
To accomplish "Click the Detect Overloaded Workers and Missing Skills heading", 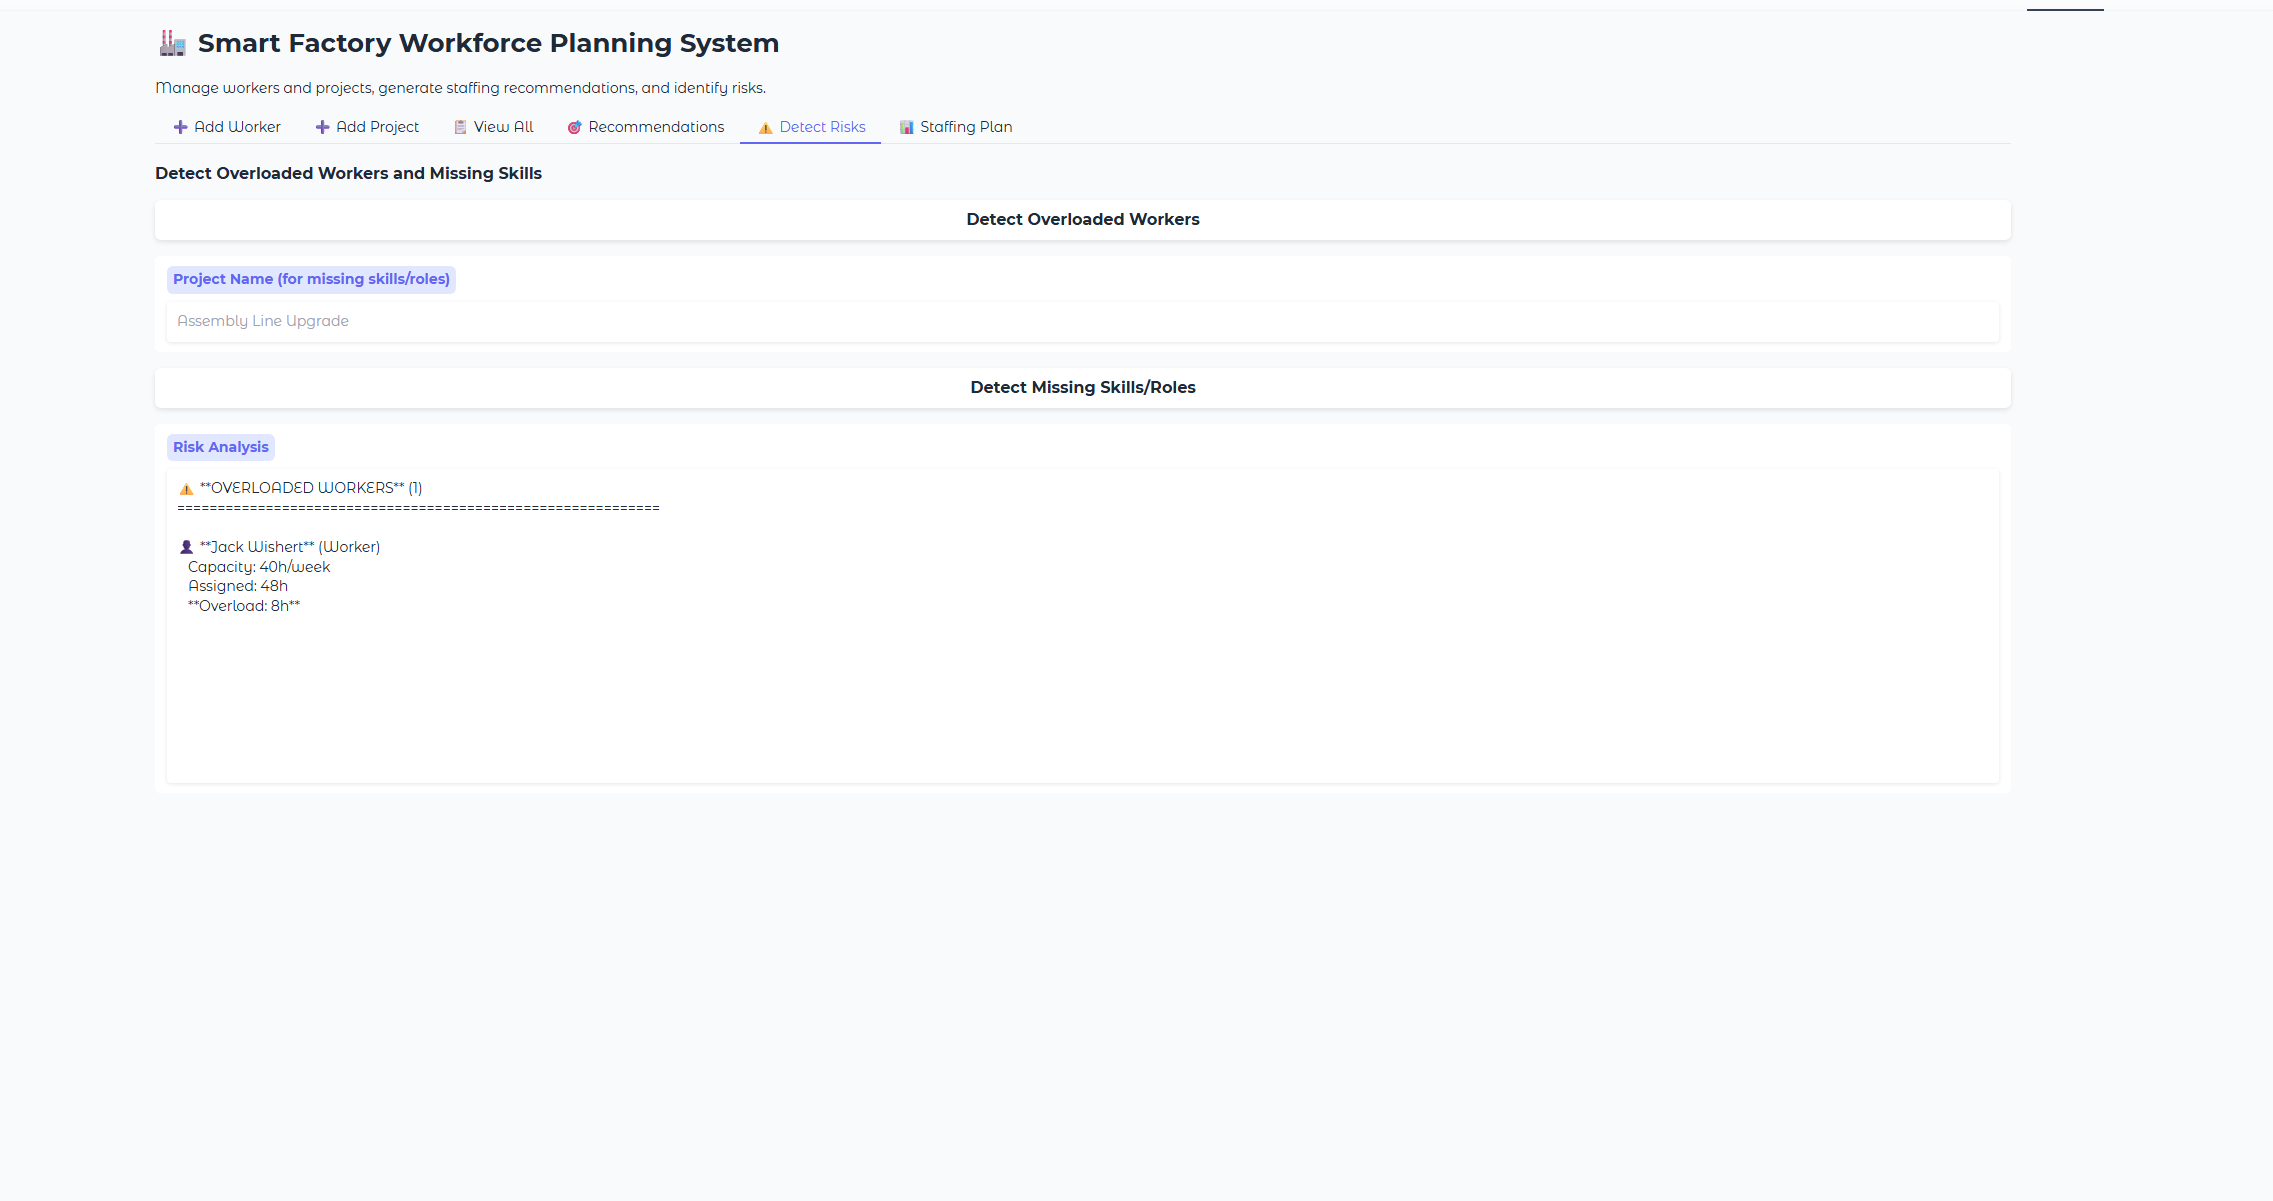I will [x=348, y=174].
